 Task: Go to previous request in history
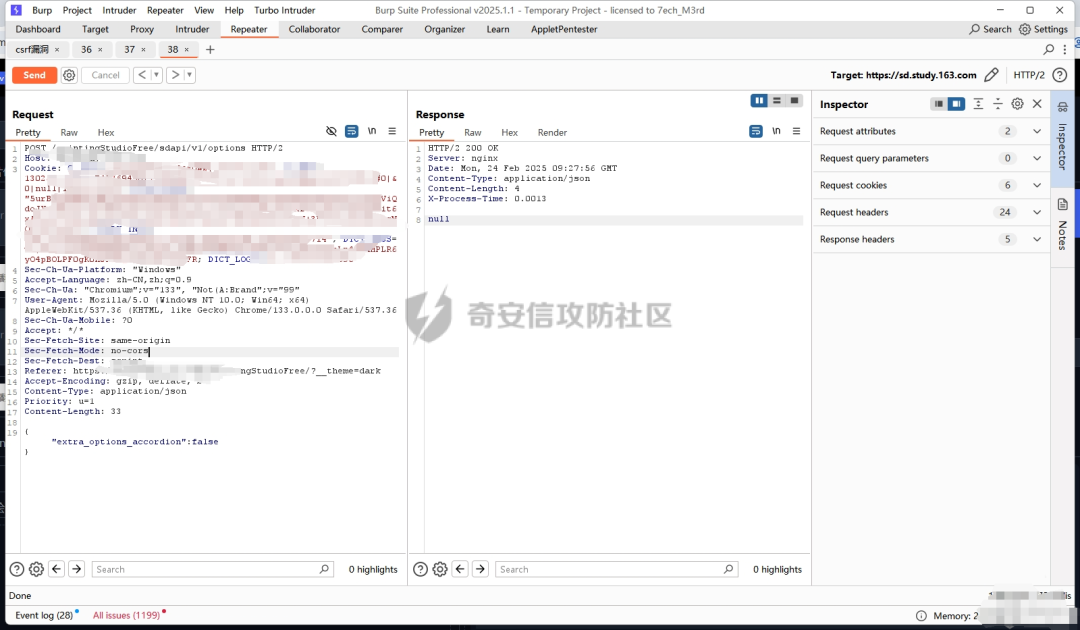(142, 75)
